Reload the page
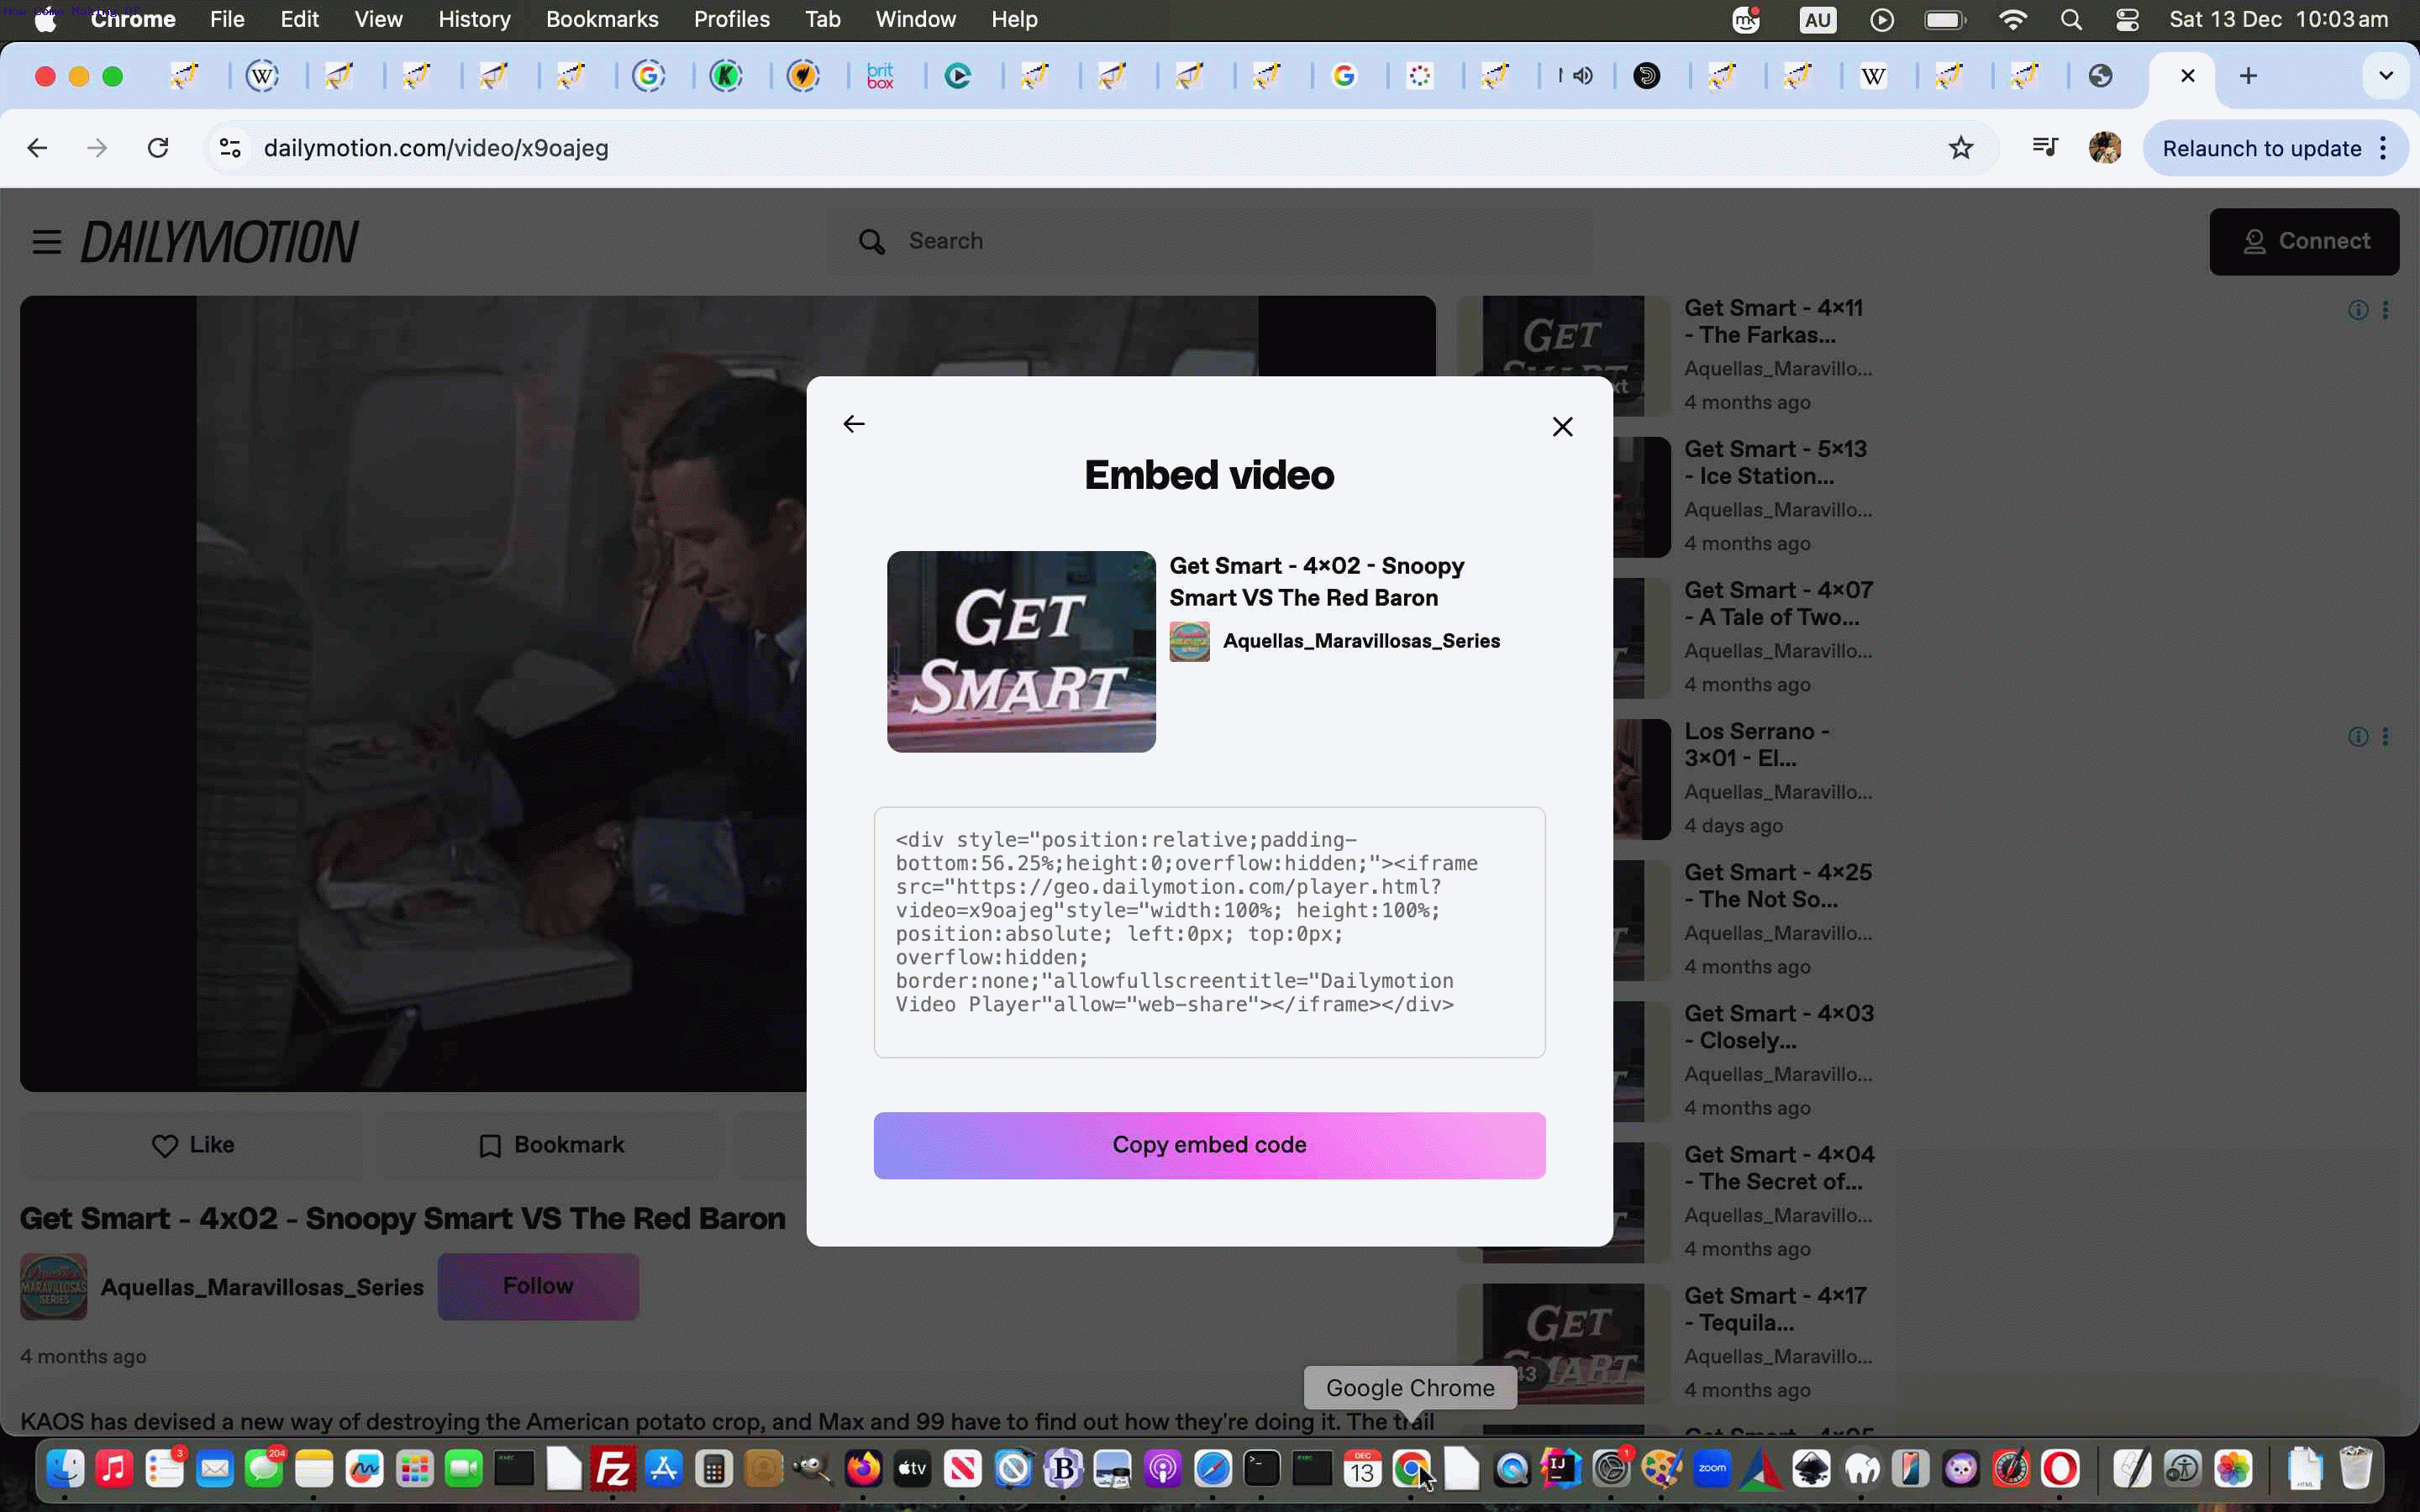 (x=158, y=148)
